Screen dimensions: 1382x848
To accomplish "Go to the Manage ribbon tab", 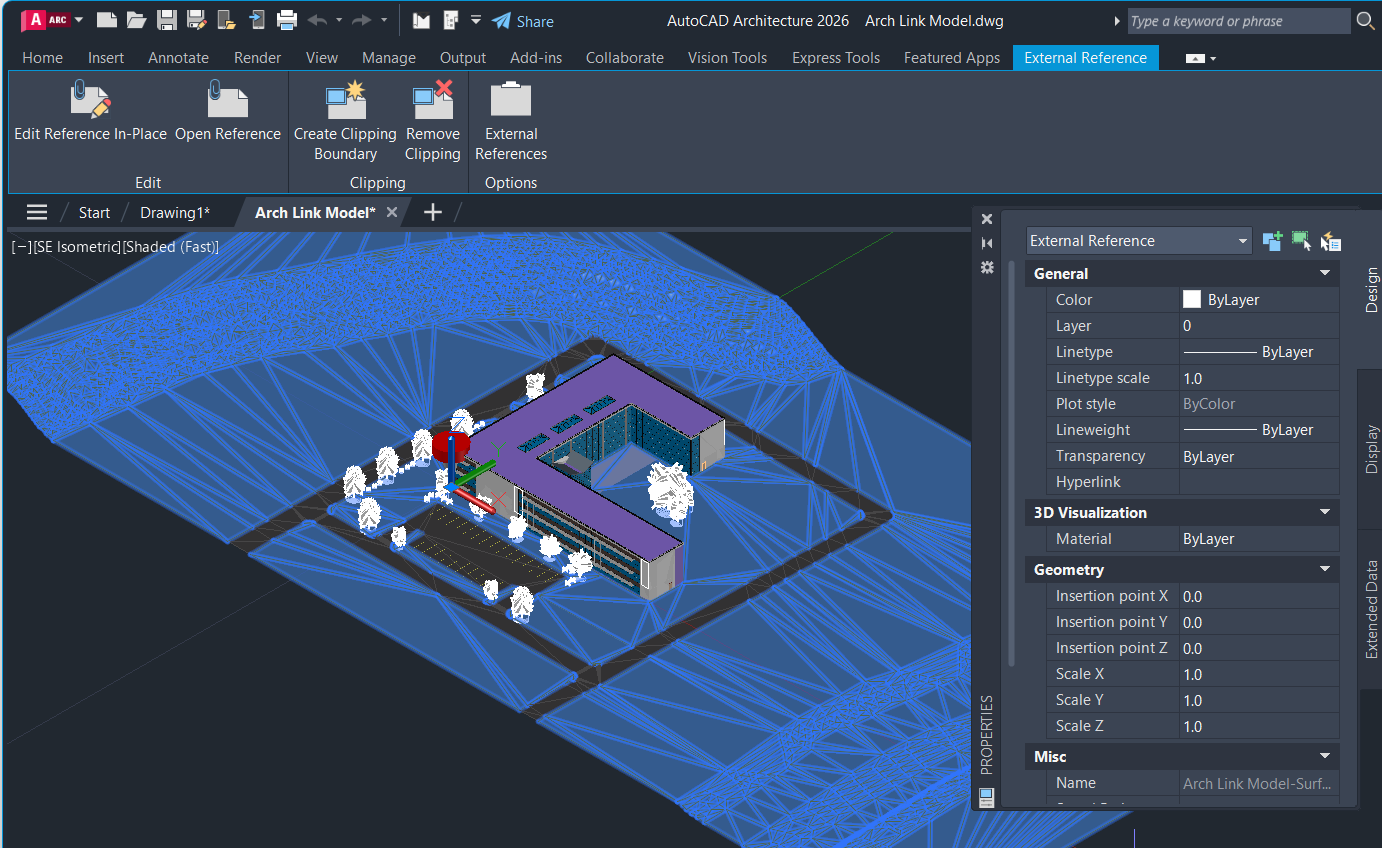I will point(389,58).
